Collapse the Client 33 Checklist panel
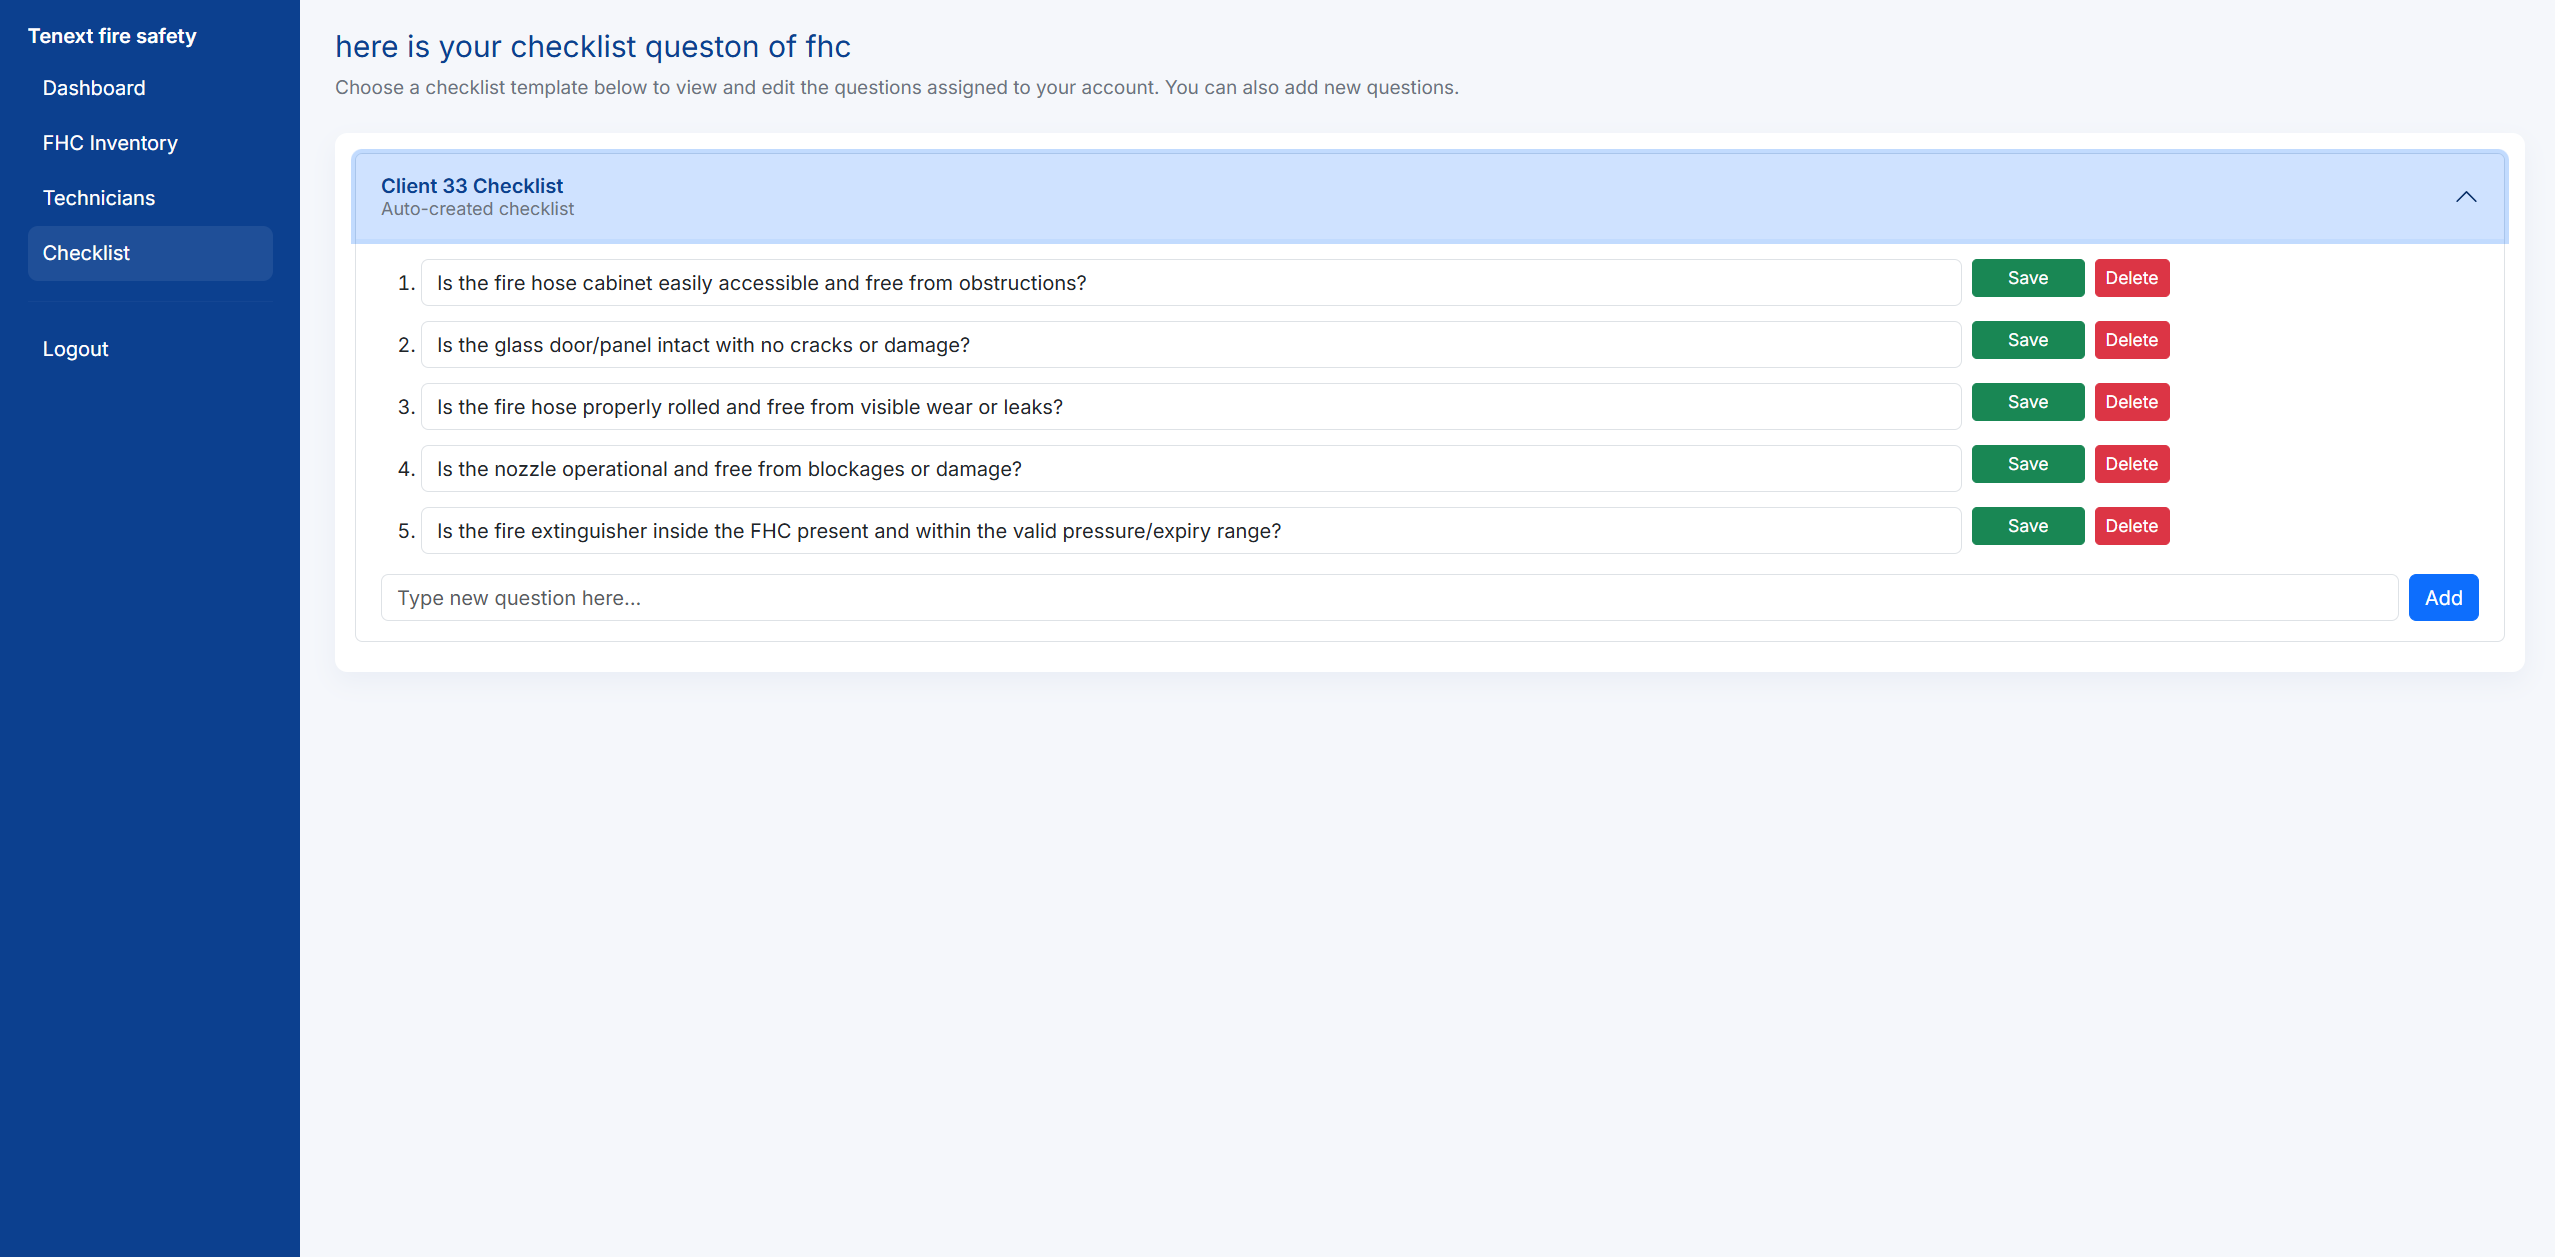 [x=2466, y=196]
